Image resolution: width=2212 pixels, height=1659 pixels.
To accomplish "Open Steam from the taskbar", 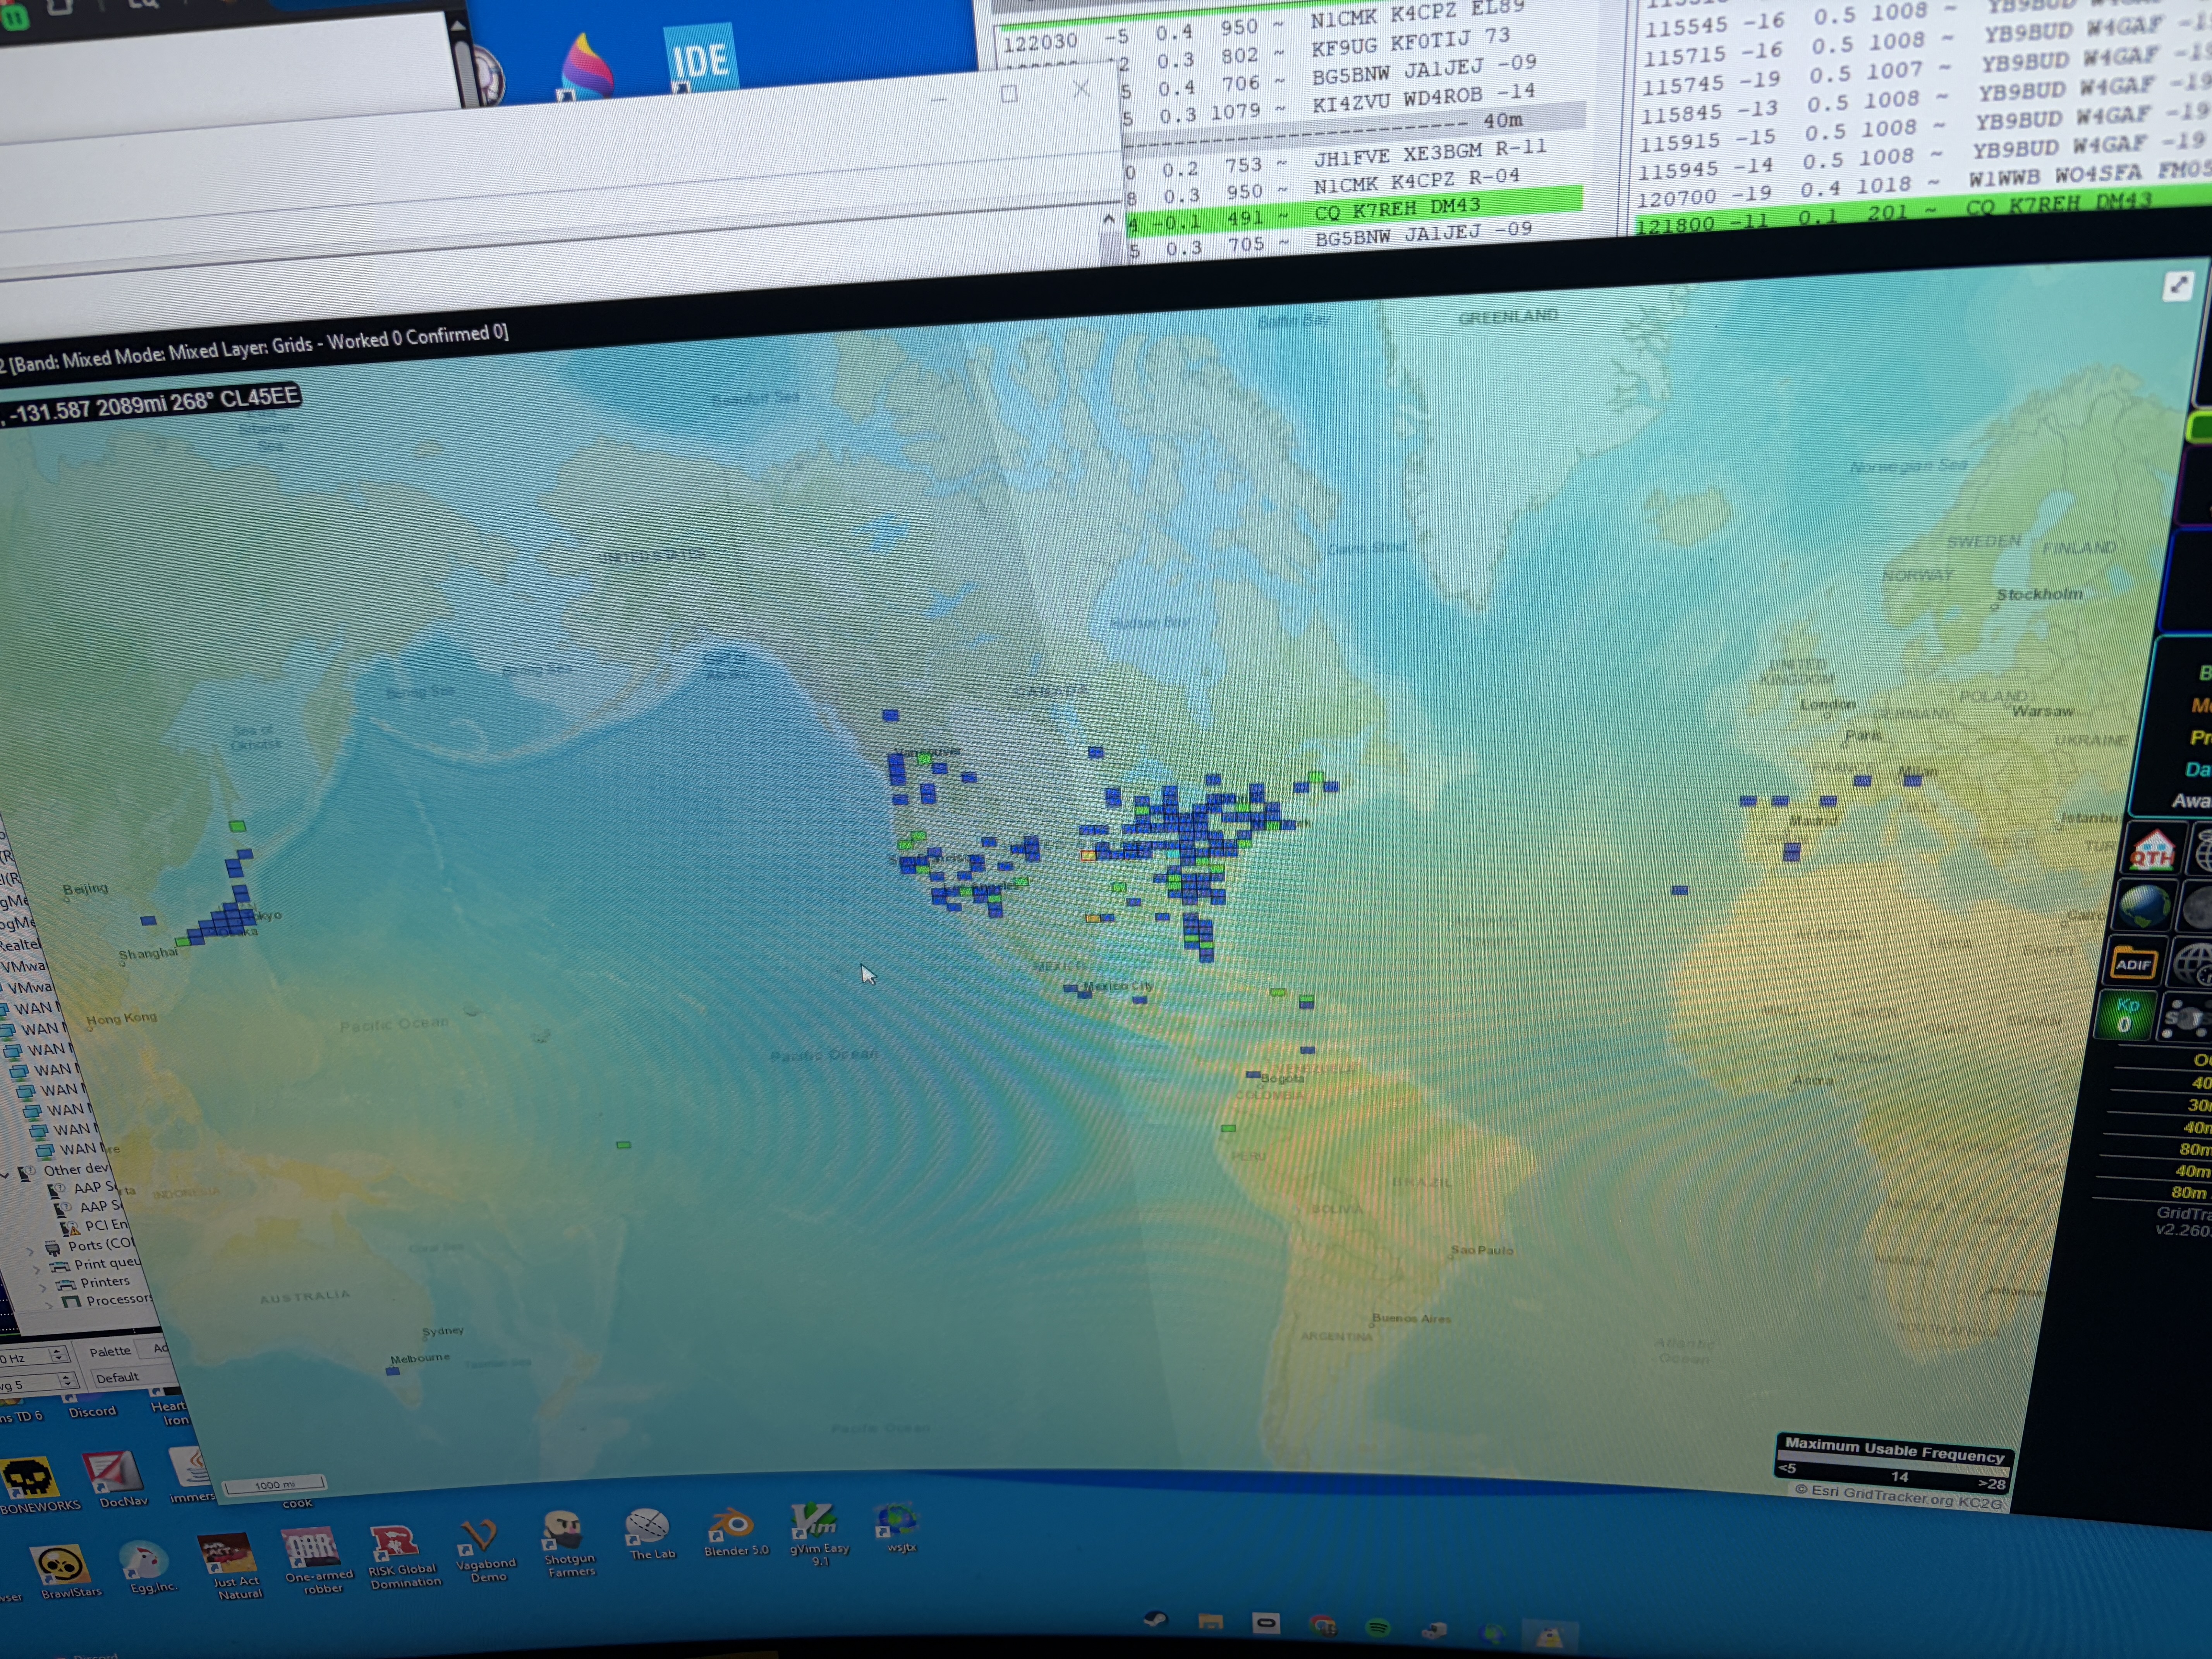I will [1155, 1619].
